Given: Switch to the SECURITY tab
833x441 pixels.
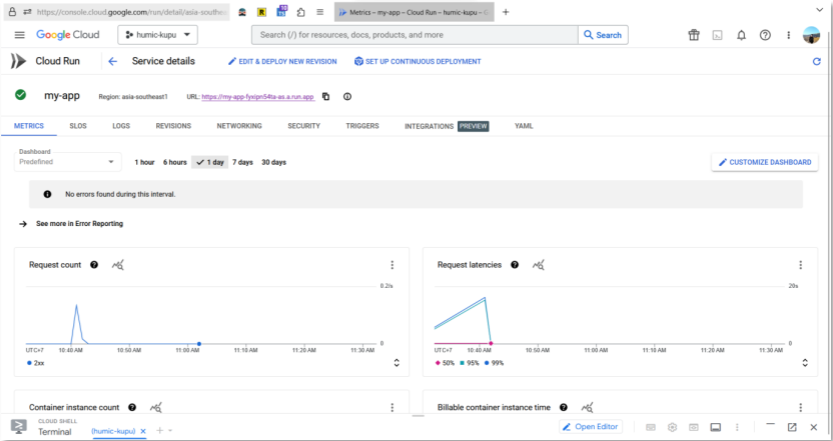Looking at the screenshot, I should click(x=304, y=126).
